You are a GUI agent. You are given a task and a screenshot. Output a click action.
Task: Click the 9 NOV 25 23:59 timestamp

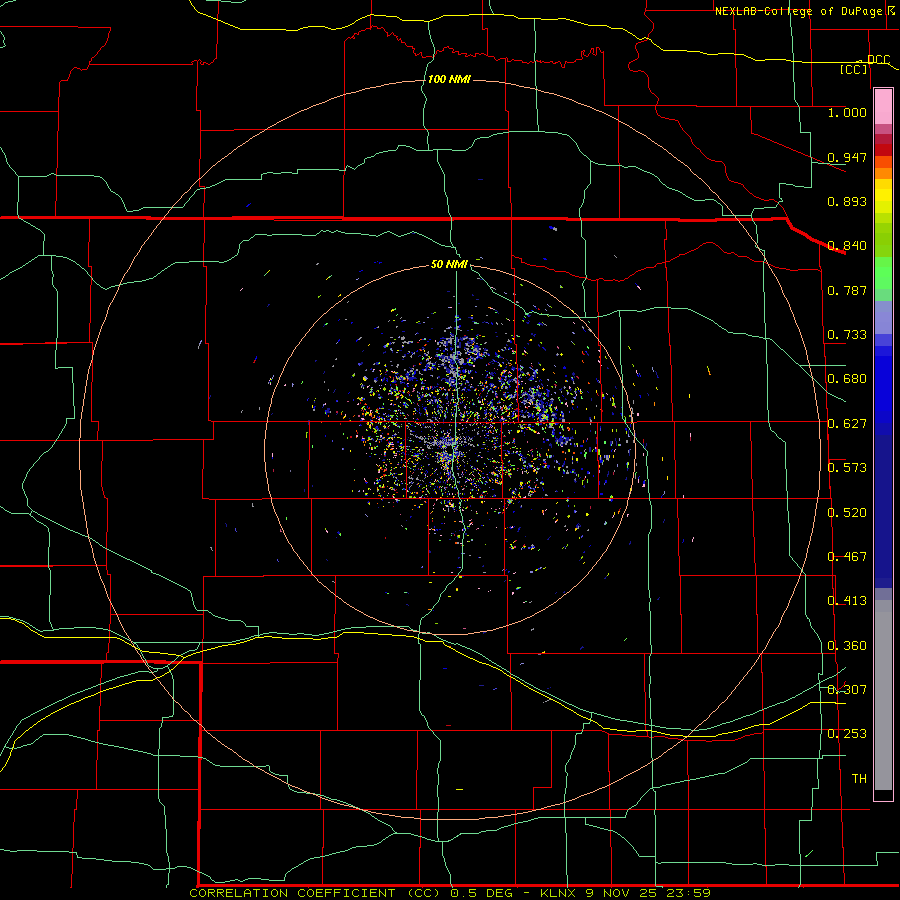[648, 893]
